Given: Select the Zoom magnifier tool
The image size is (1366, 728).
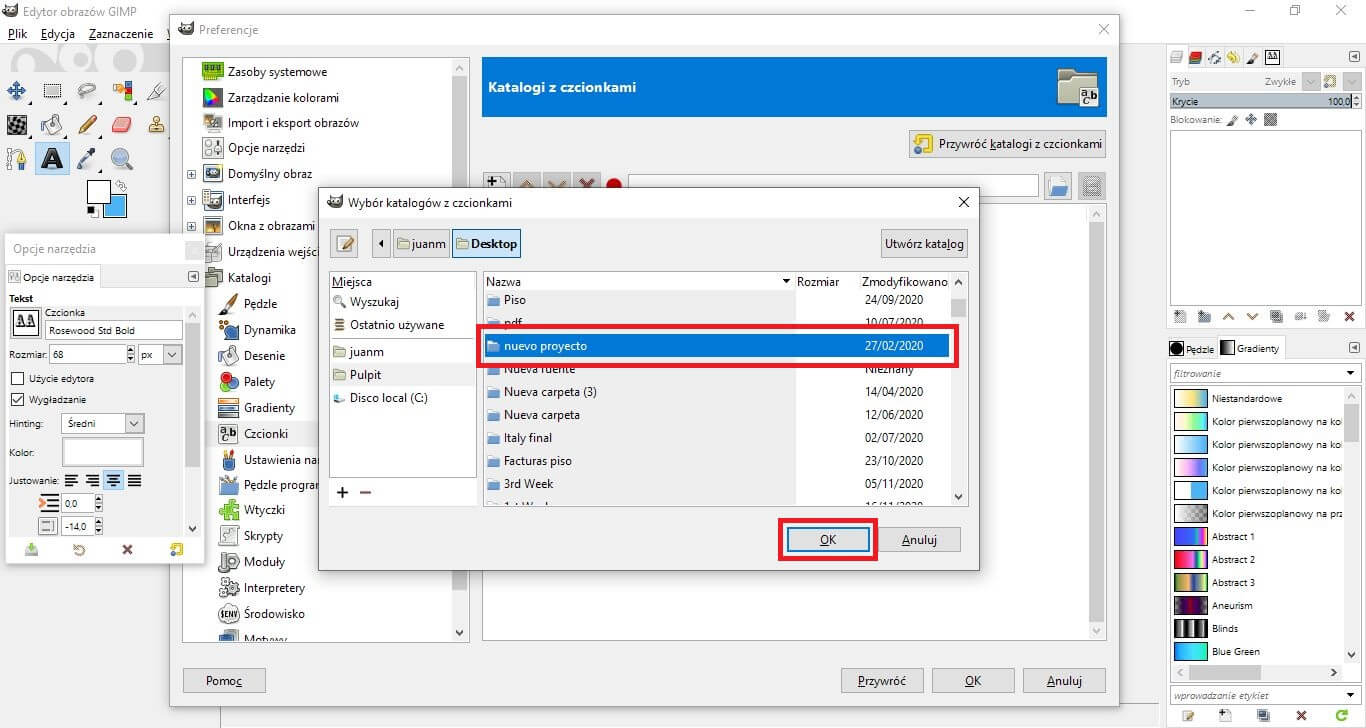Looking at the screenshot, I should pyautogui.click(x=122, y=158).
